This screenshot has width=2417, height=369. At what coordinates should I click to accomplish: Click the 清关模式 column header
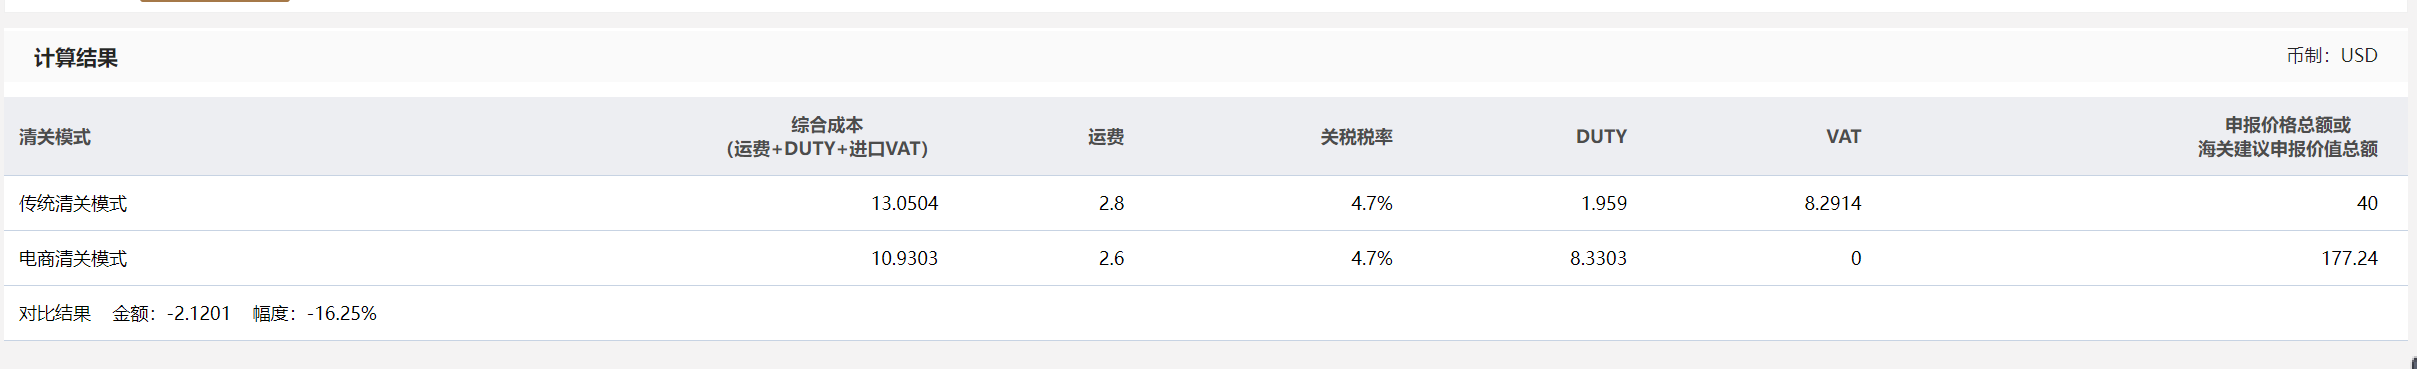[x=55, y=137]
